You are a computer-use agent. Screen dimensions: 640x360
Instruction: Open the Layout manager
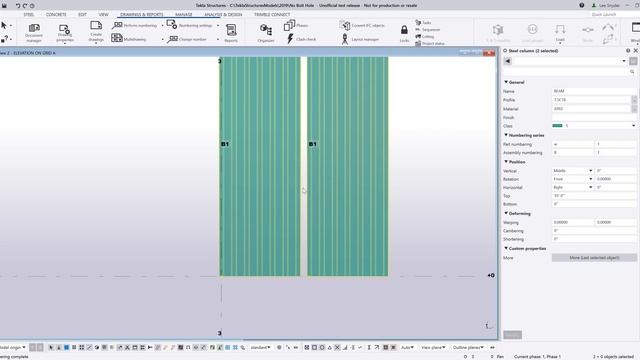(359, 39)
